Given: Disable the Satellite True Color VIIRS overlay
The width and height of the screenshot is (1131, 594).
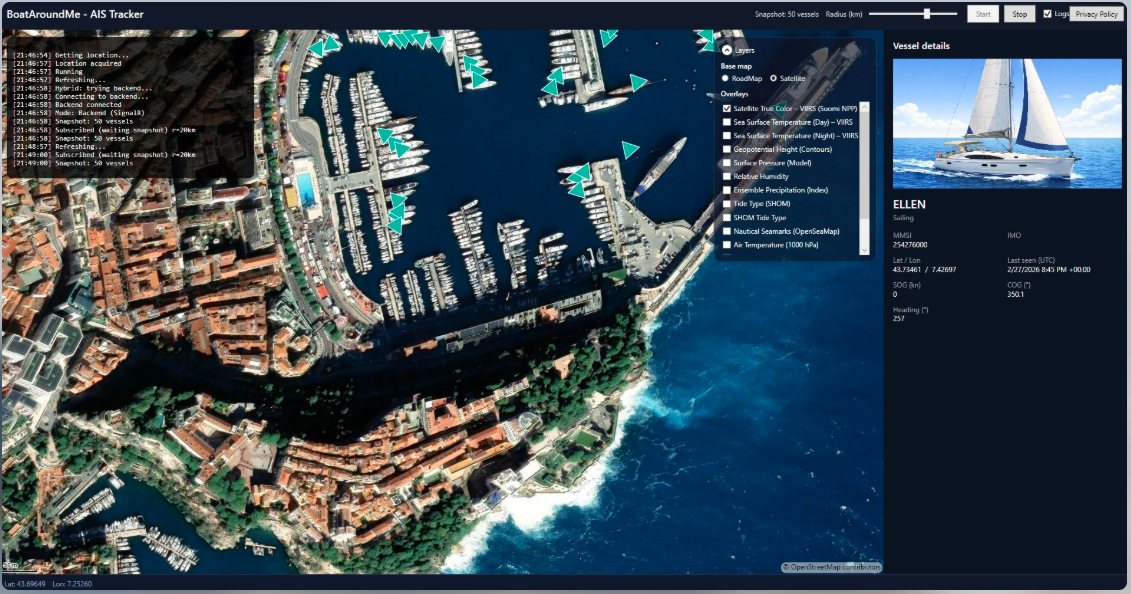Looking at the screenshot, I should [x=727, y=108].
